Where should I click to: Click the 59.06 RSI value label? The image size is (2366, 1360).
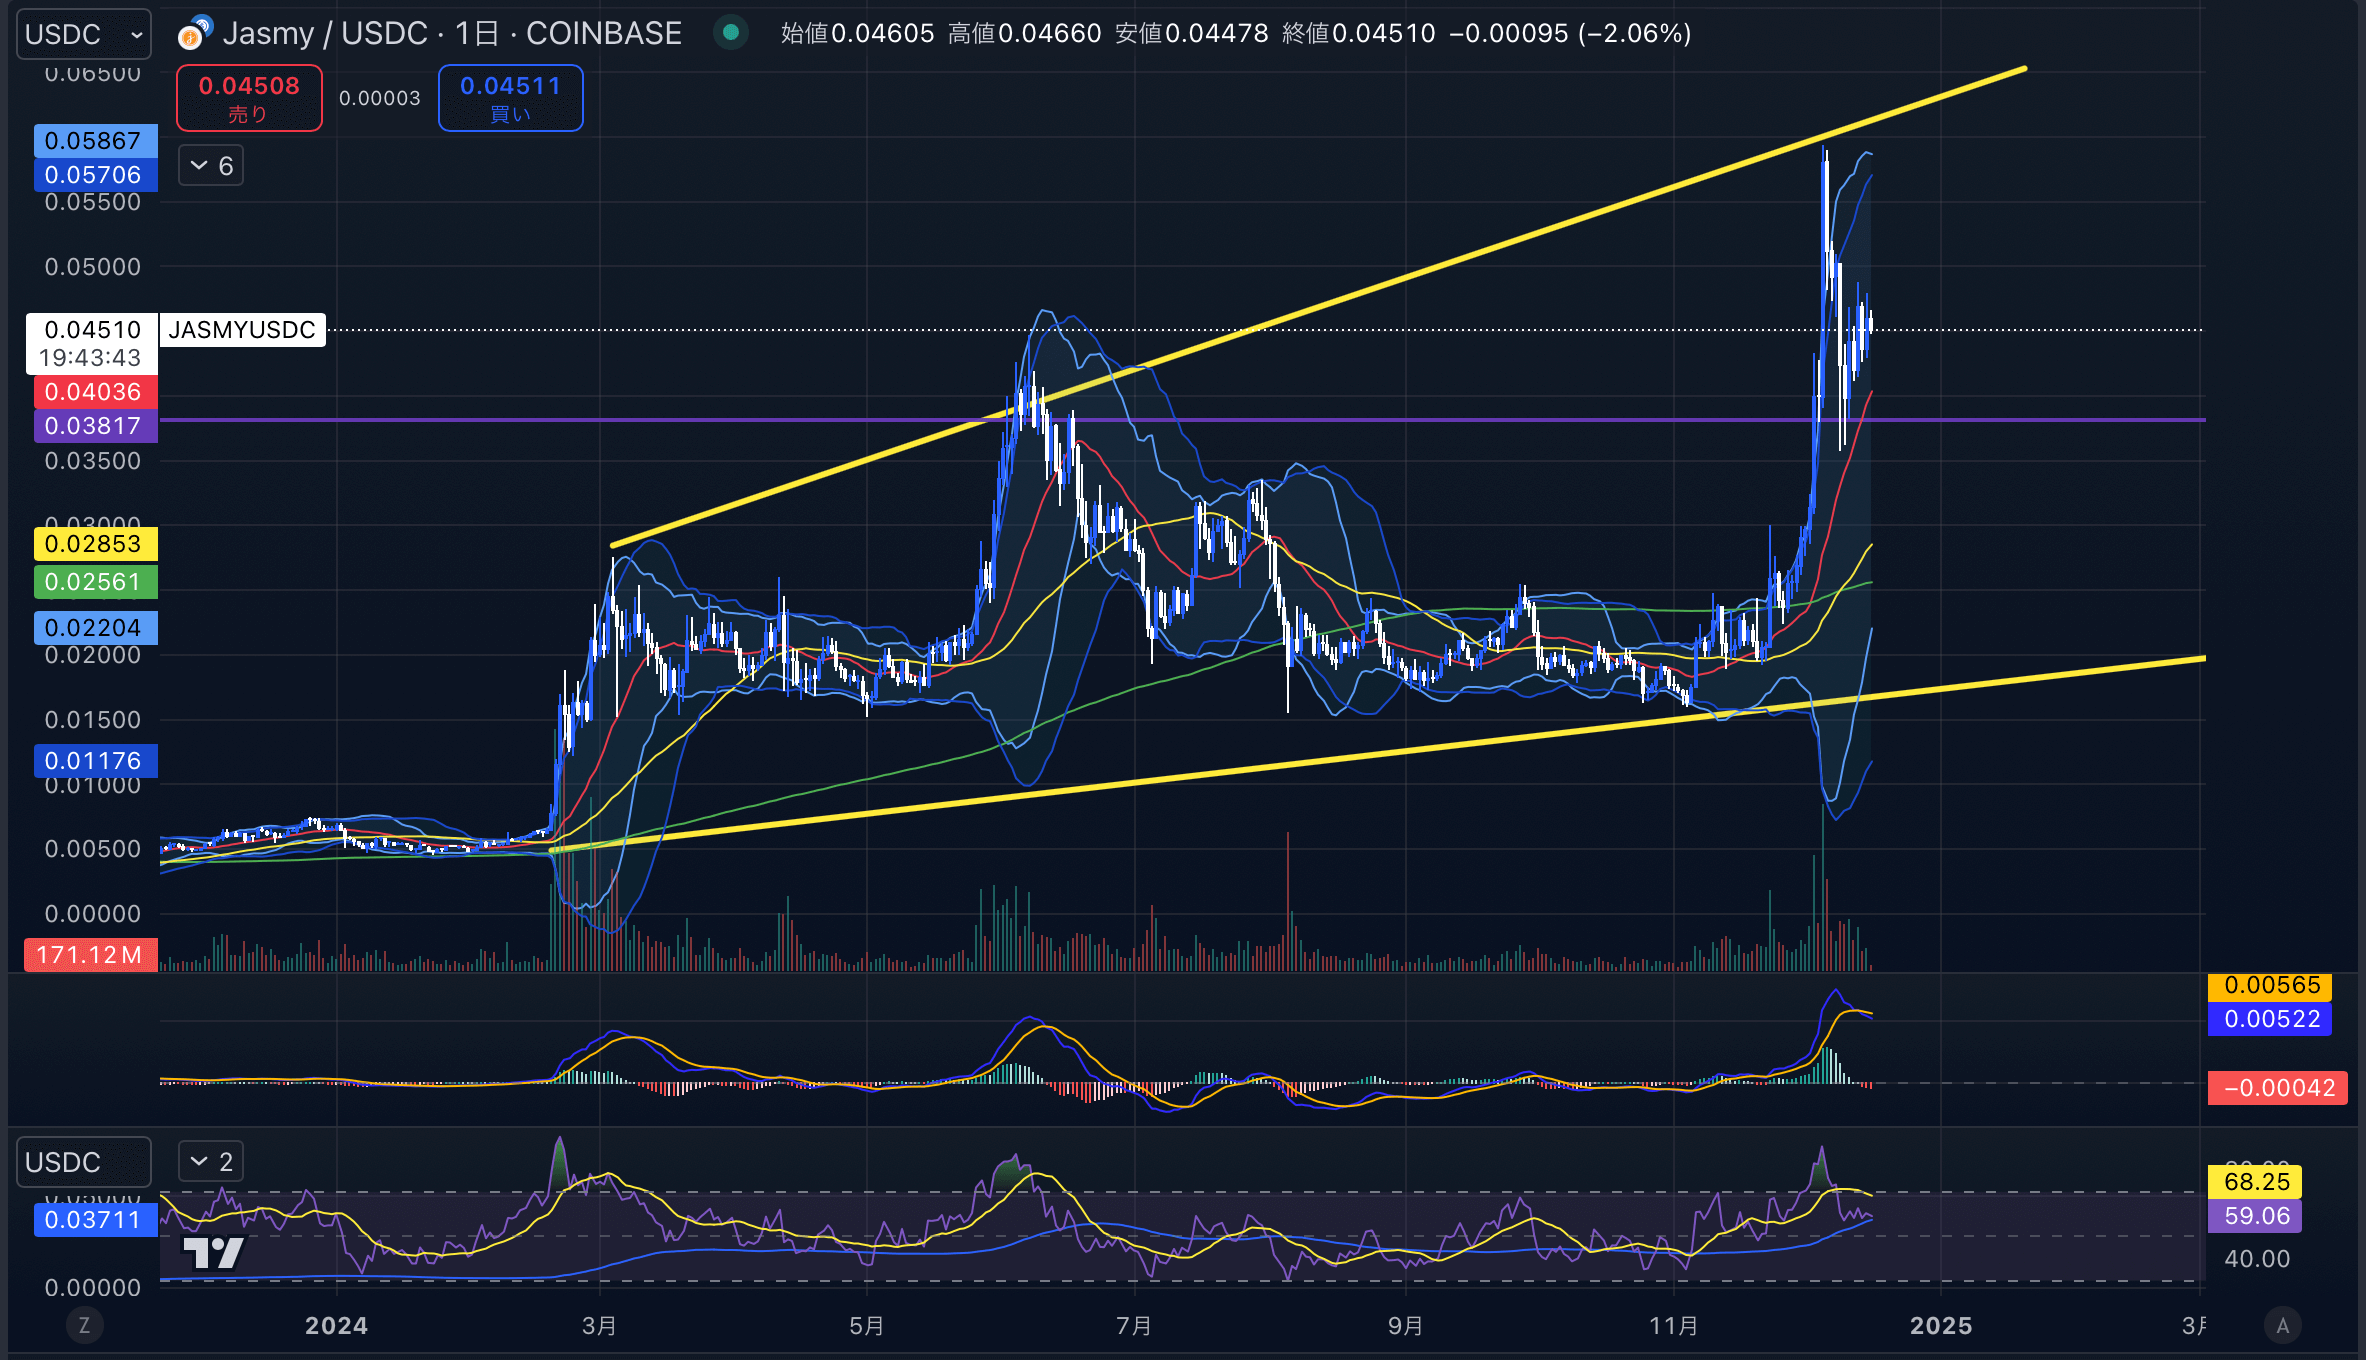click(x=2255, y=1216)
